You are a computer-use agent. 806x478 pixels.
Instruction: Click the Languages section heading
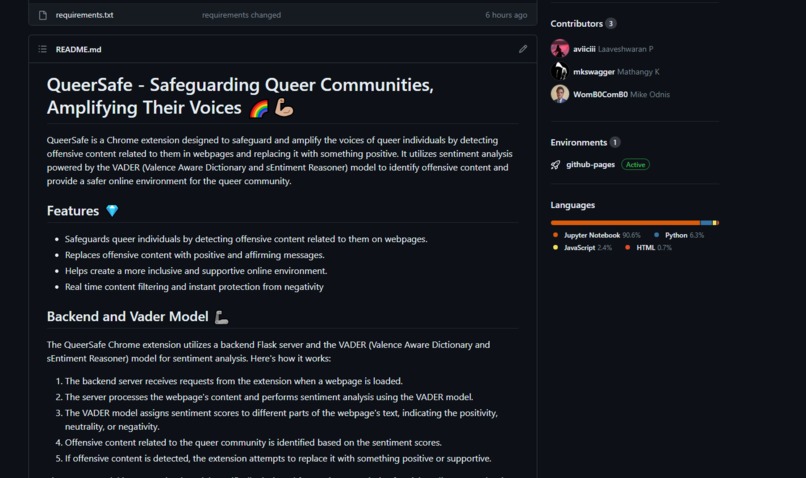[x=572, y=205]
